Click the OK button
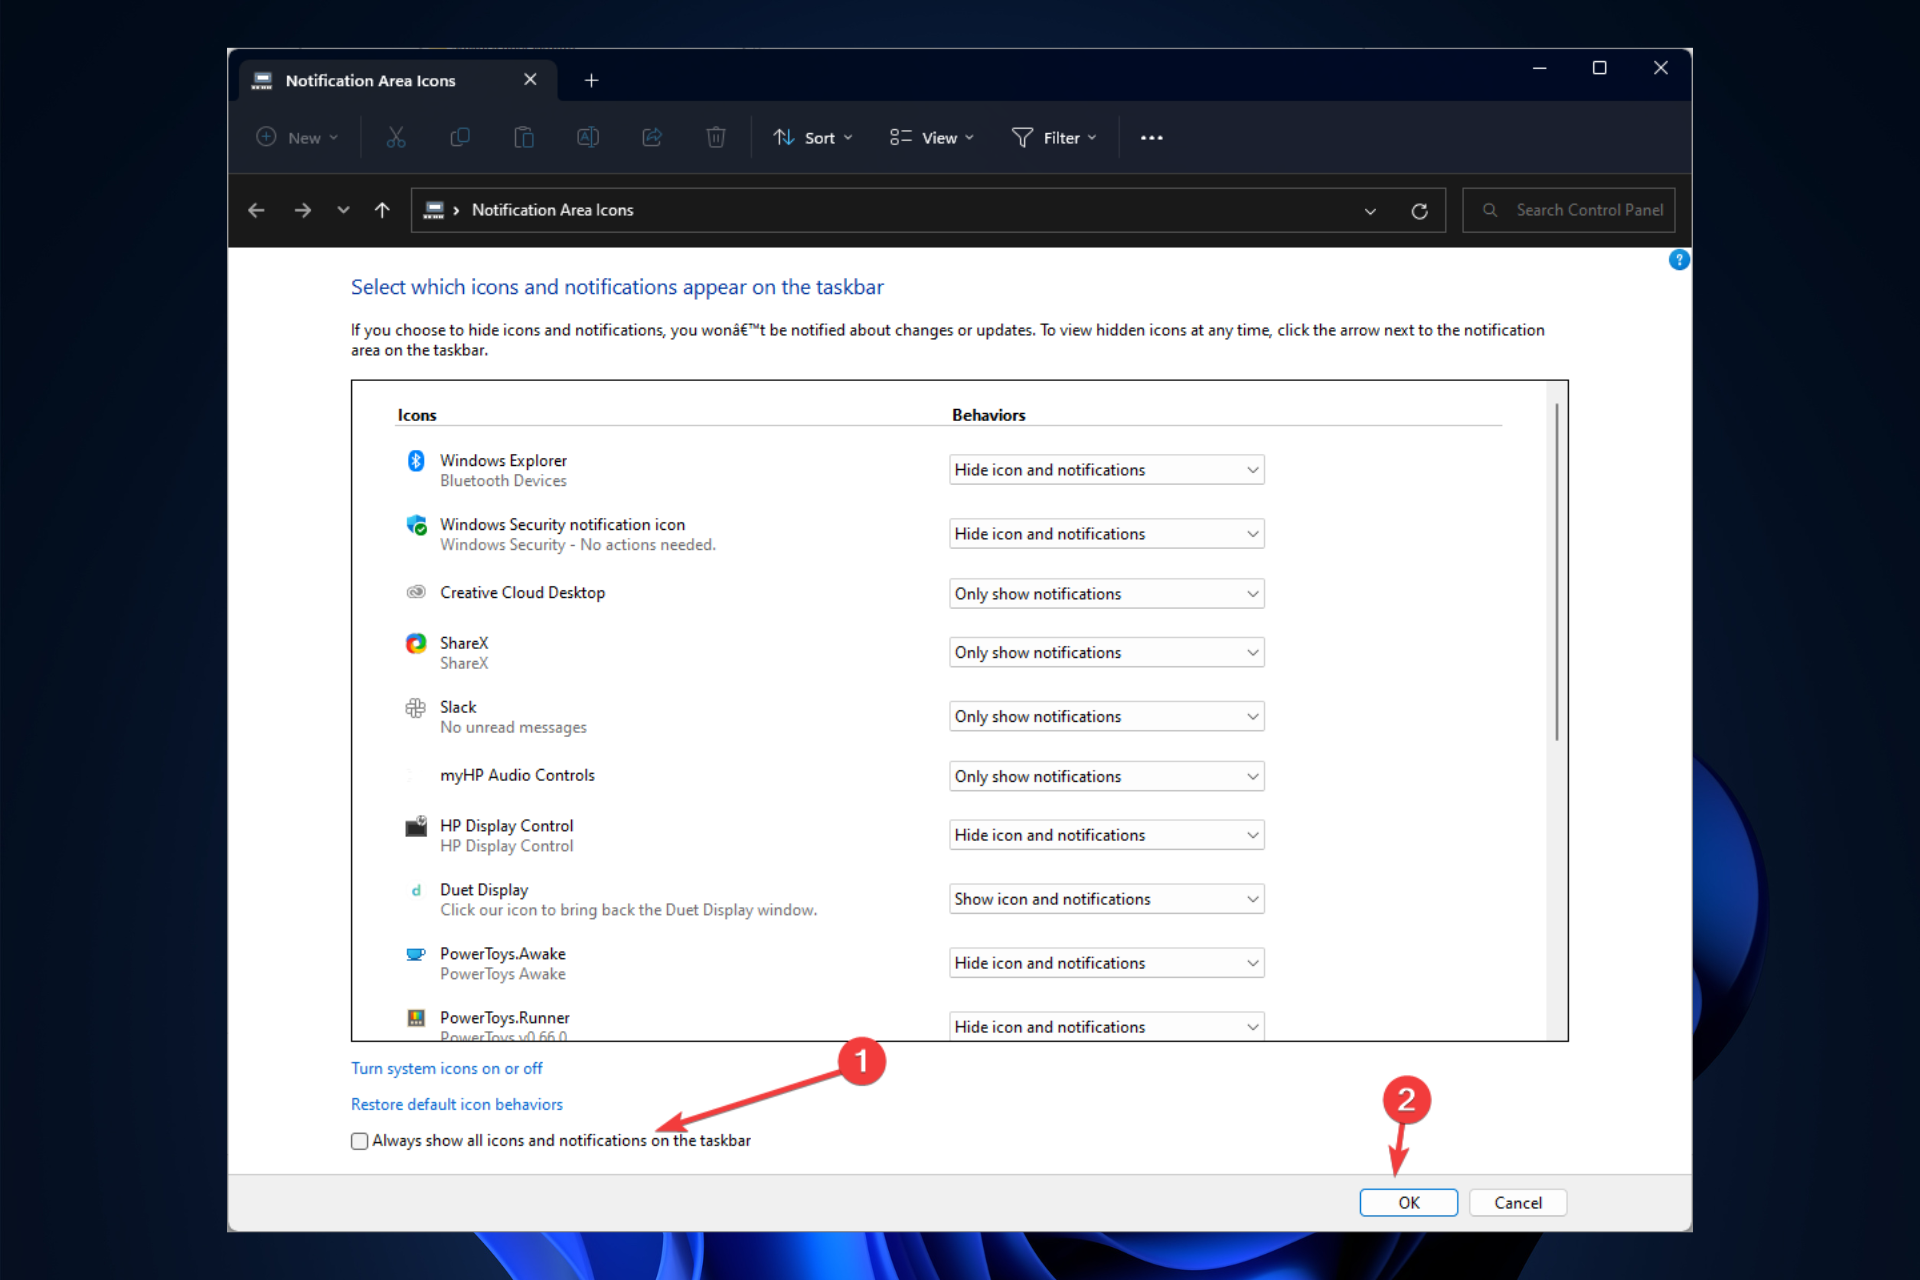The image size is (1920, 1280). 1408,1203
